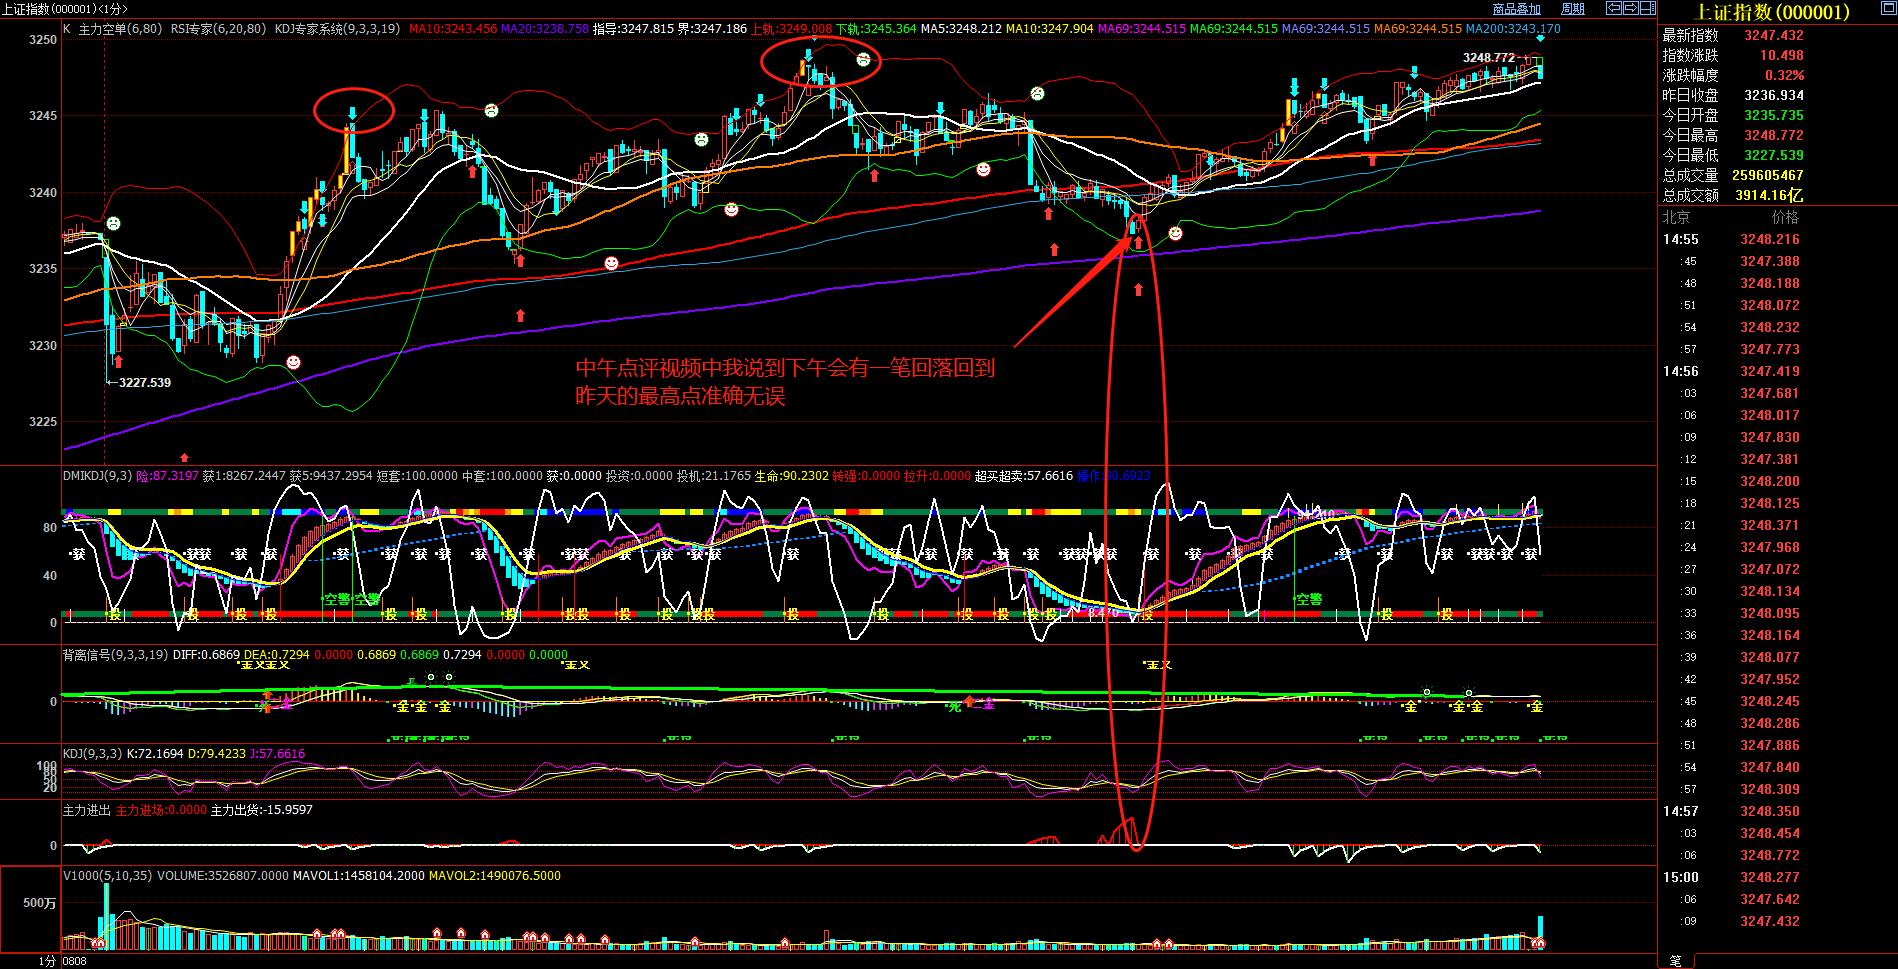The image size is (1898, 969).
Task: Click the 北京 time column header
Action: click(1677, 217)
